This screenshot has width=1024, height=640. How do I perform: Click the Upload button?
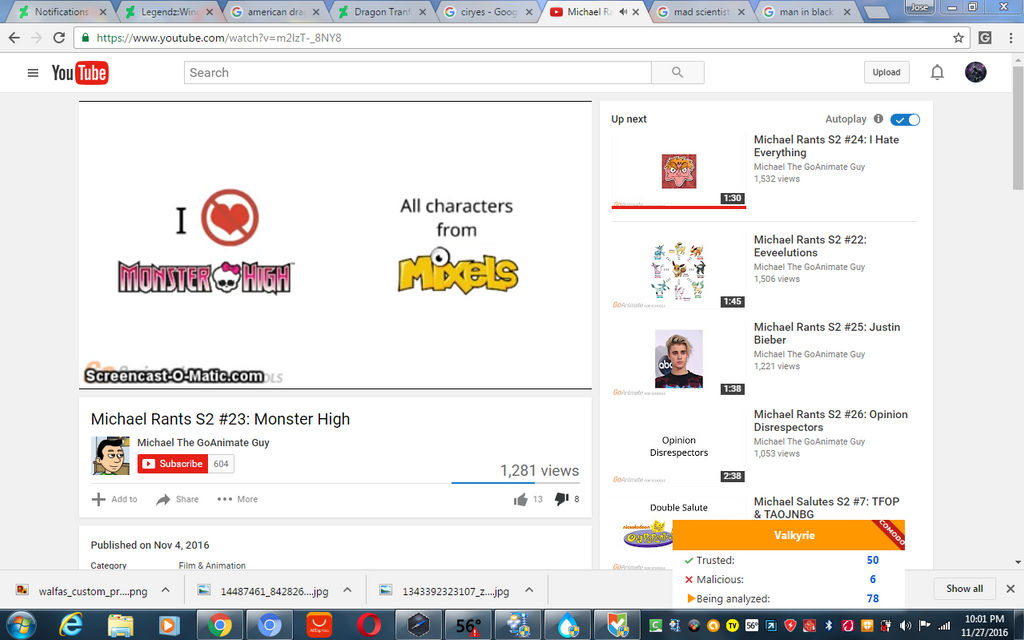[x=886, y=72]
